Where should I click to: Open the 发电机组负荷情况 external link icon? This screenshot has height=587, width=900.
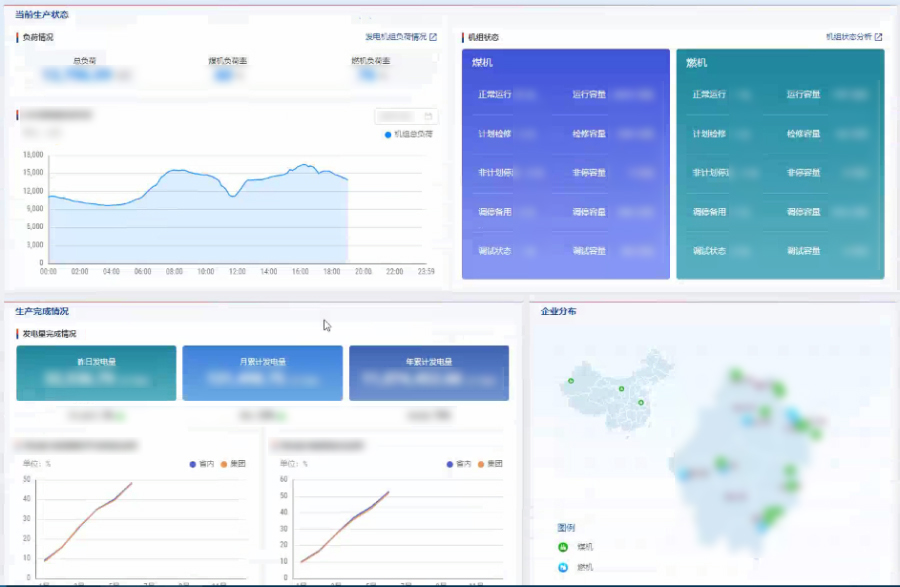coord(433,37)
